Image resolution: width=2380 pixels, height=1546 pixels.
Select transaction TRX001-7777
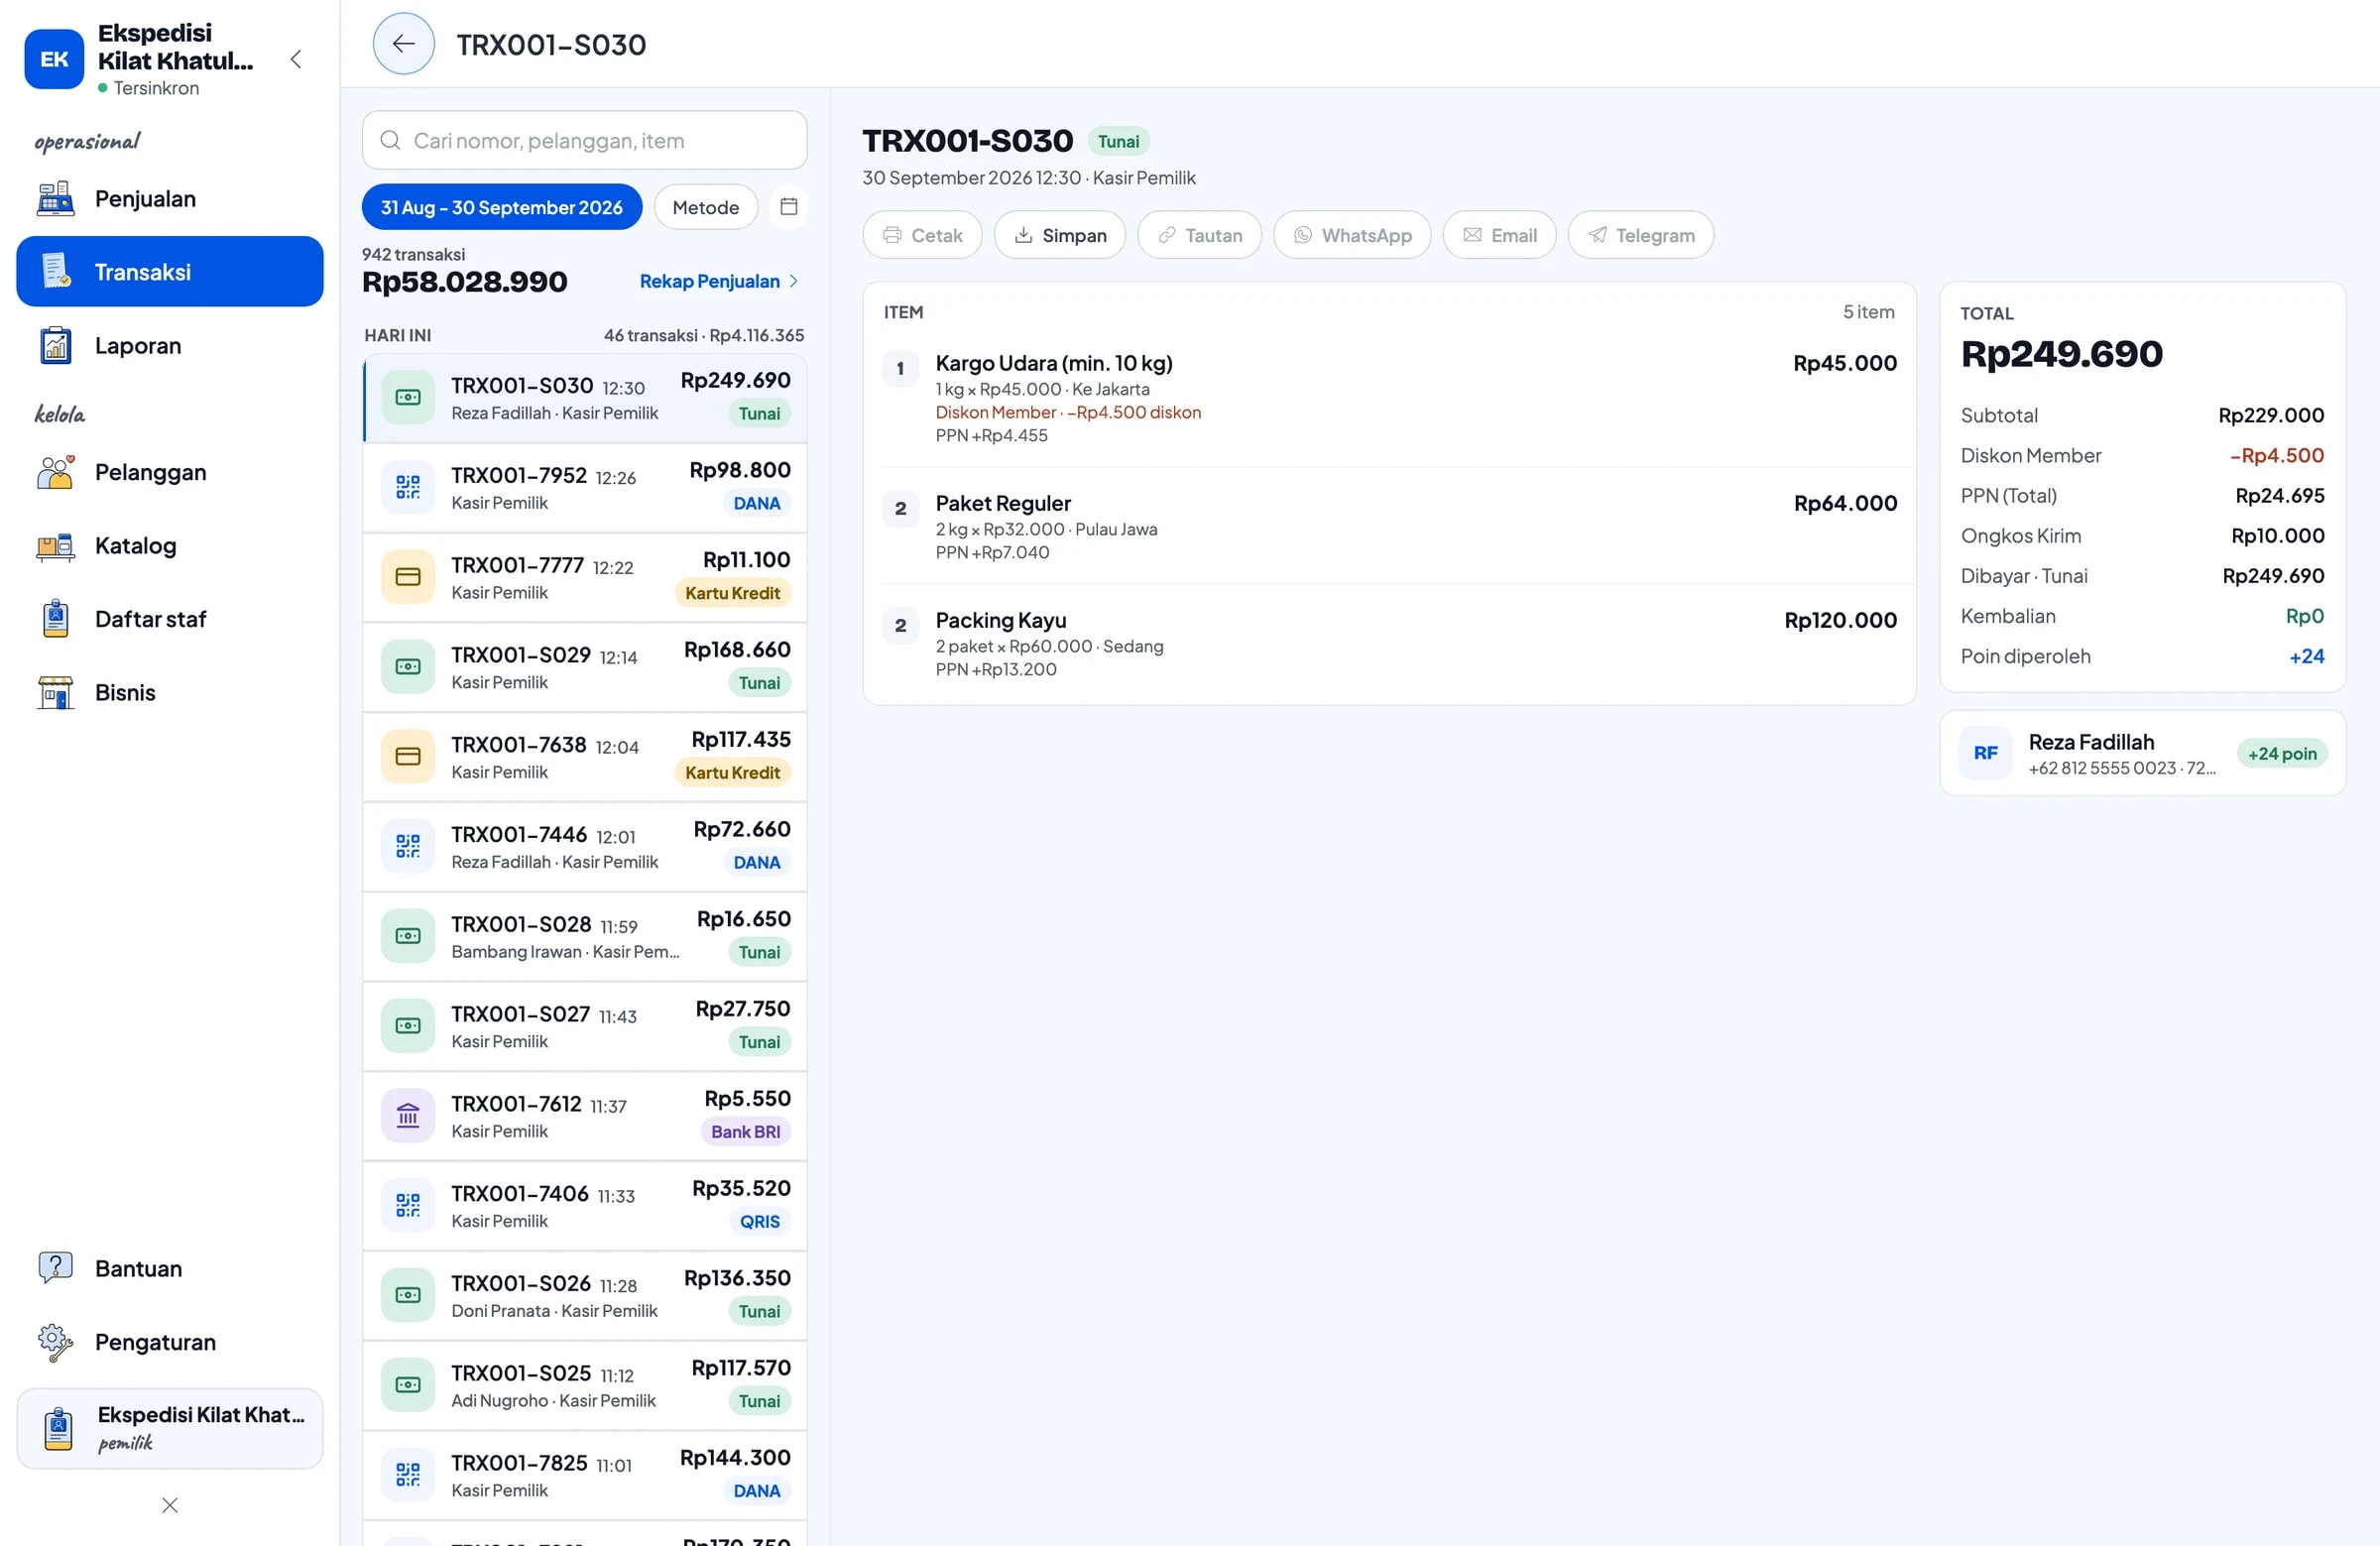click(584, 578)
